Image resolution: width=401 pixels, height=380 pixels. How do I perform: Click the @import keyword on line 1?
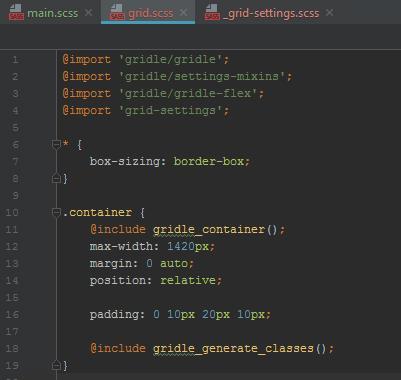87,60
